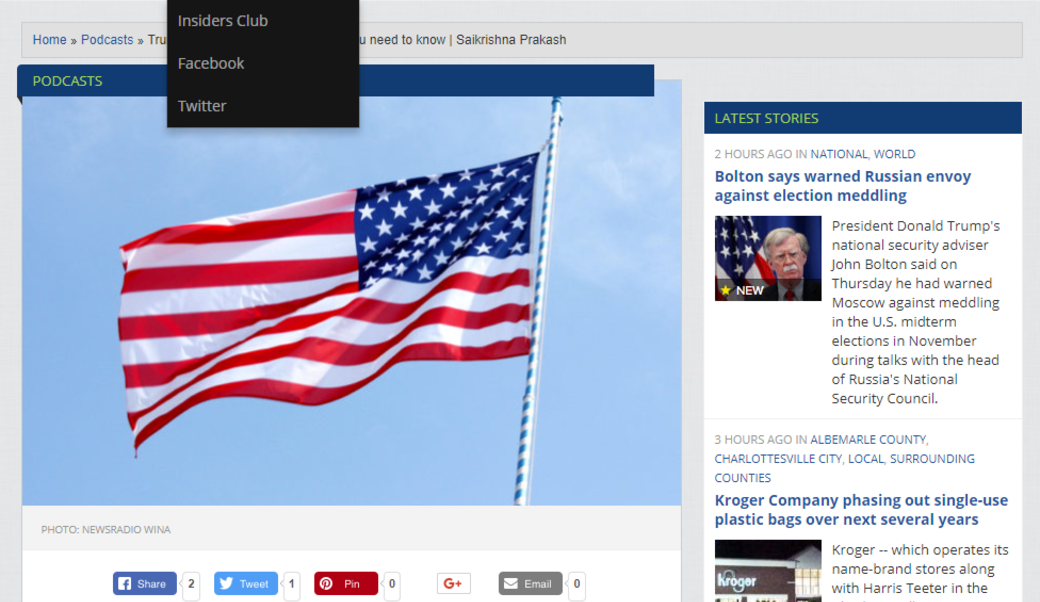The width and height of the screenshot is (1040, 602).
Task: Click the Email share button
Action: [530, 584]
